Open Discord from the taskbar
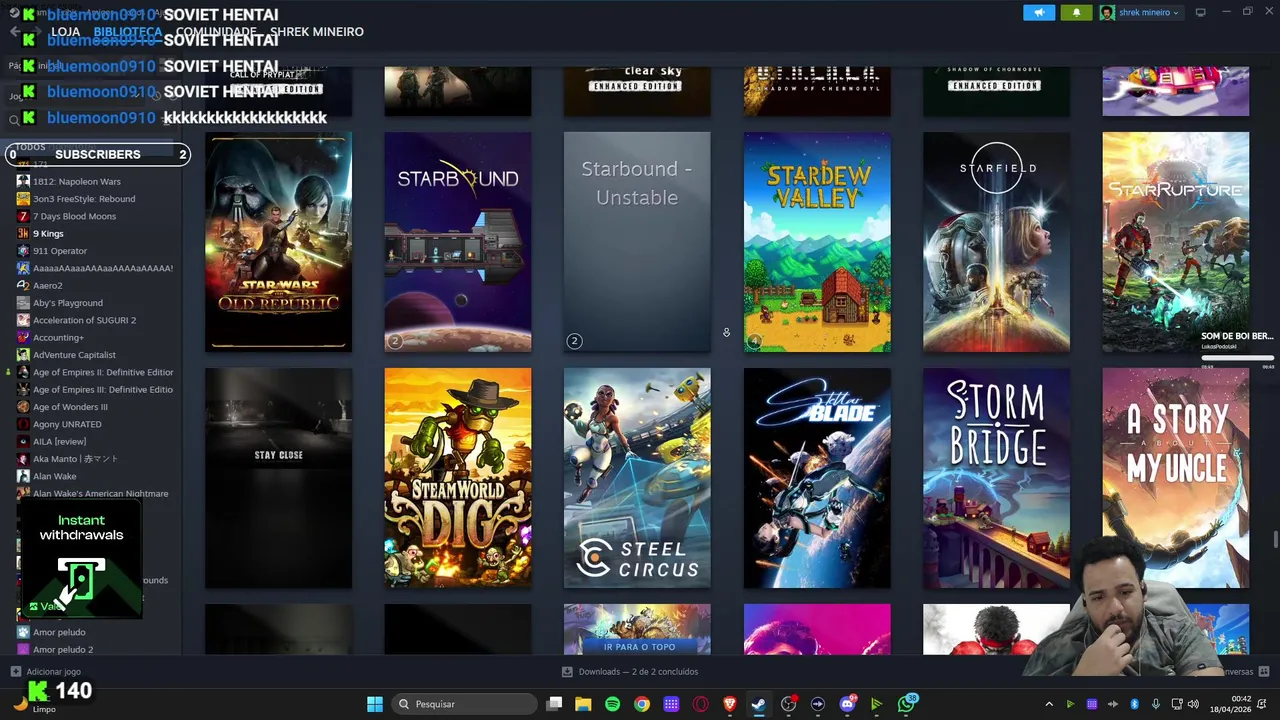 click(847, 704)
